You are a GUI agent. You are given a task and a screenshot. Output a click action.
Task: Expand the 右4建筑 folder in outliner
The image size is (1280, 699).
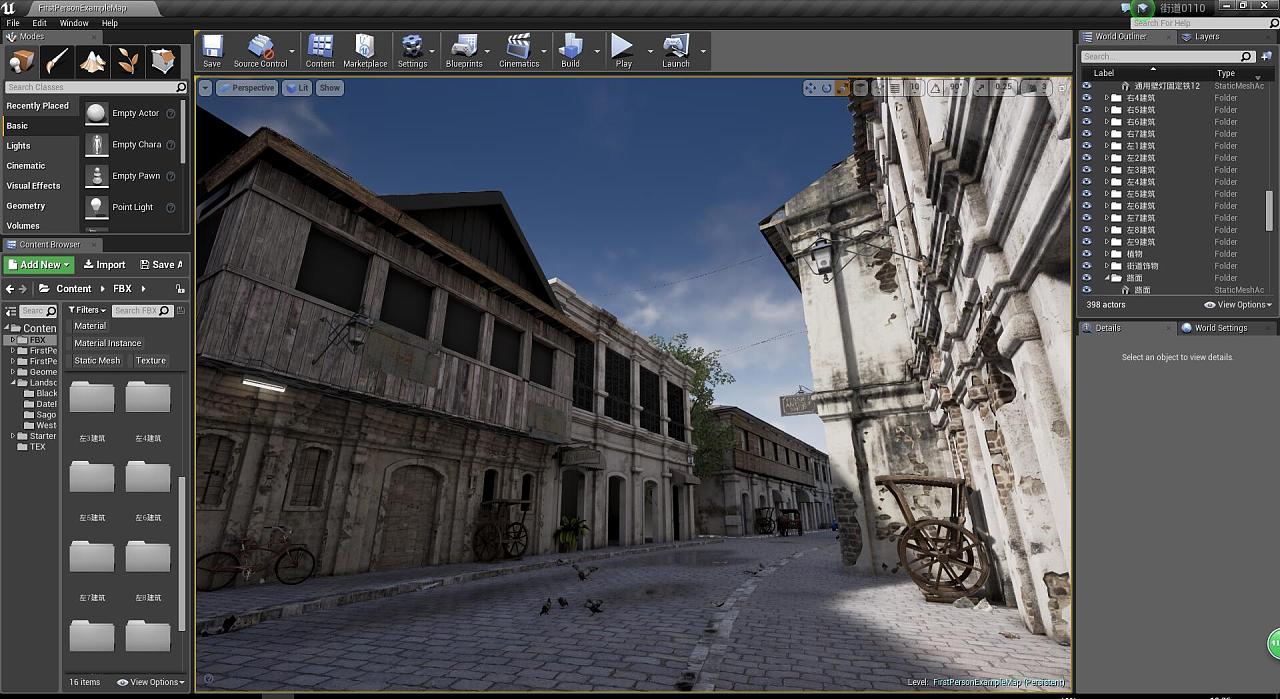(x=1107, y=98)
